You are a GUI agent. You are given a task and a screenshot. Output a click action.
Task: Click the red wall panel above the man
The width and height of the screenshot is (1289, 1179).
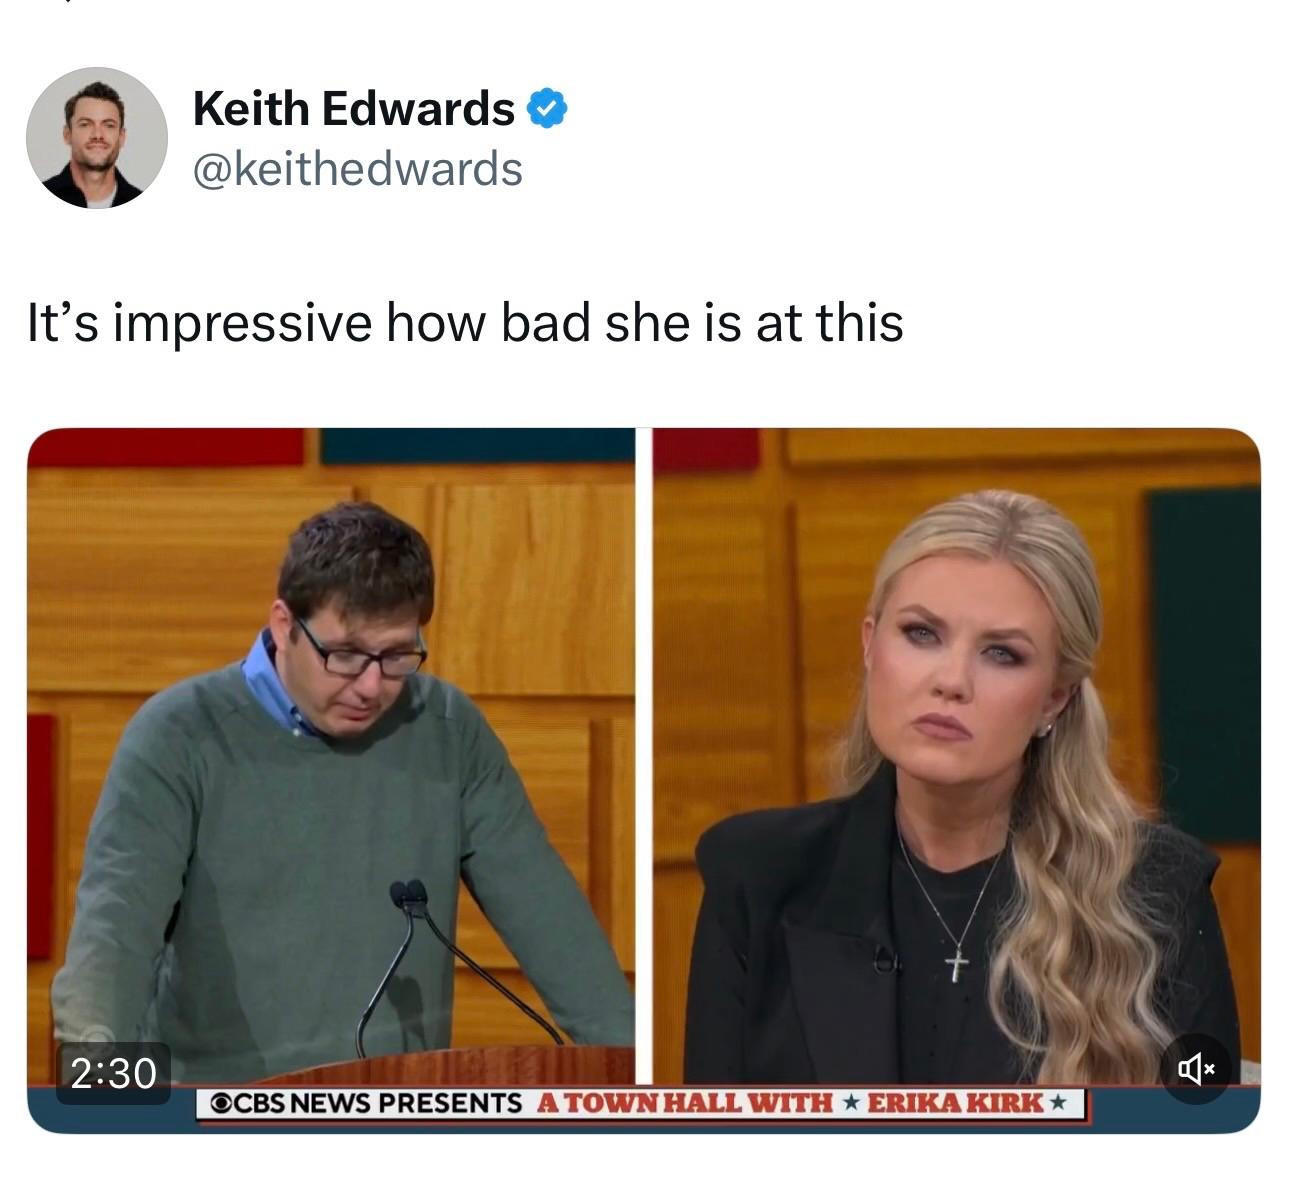166,447
